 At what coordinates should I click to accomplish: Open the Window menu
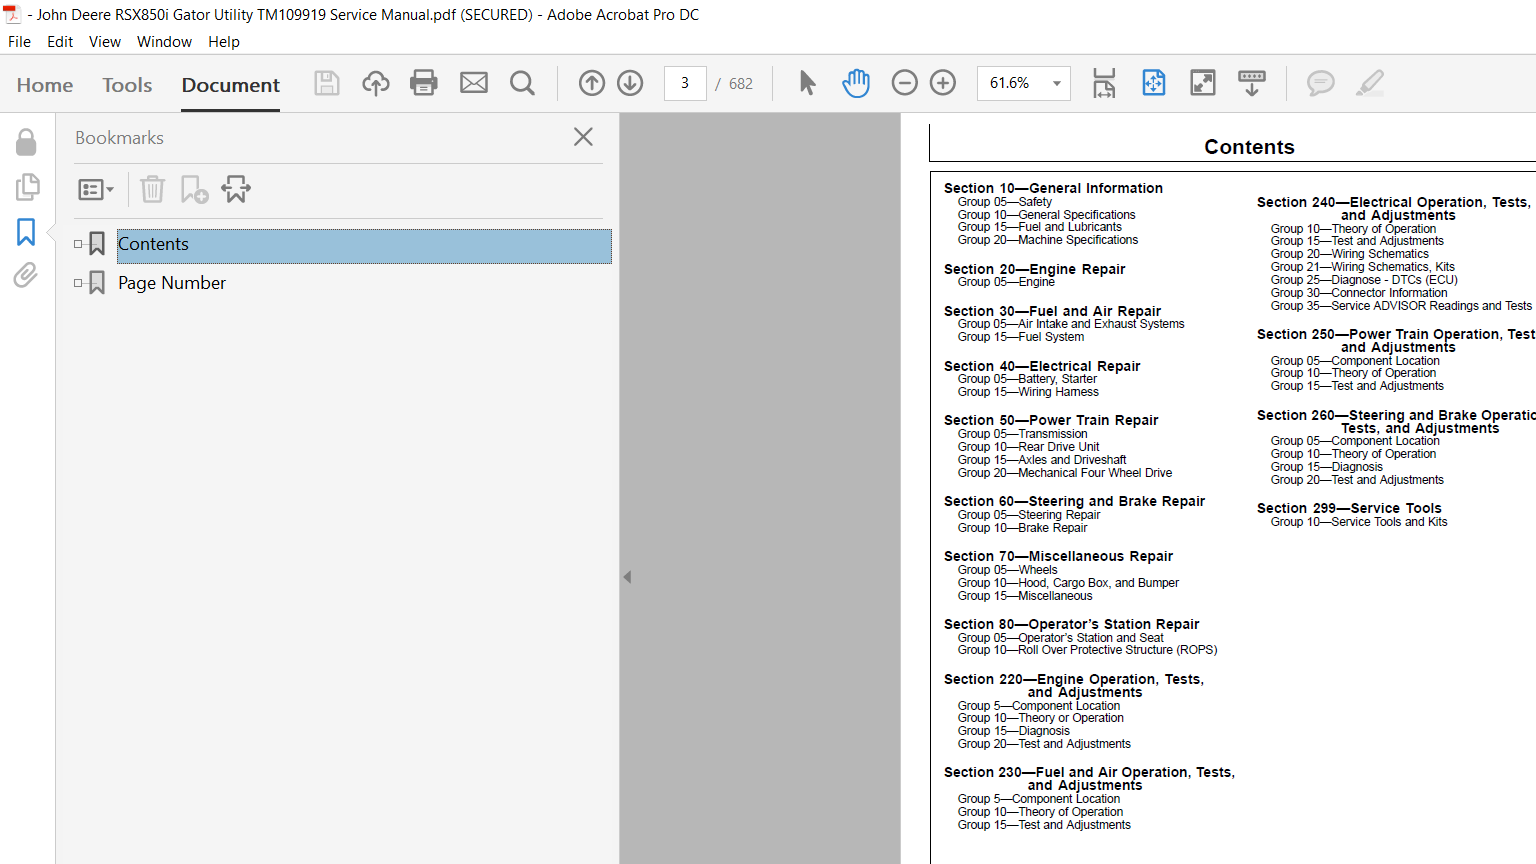[164, 42]
